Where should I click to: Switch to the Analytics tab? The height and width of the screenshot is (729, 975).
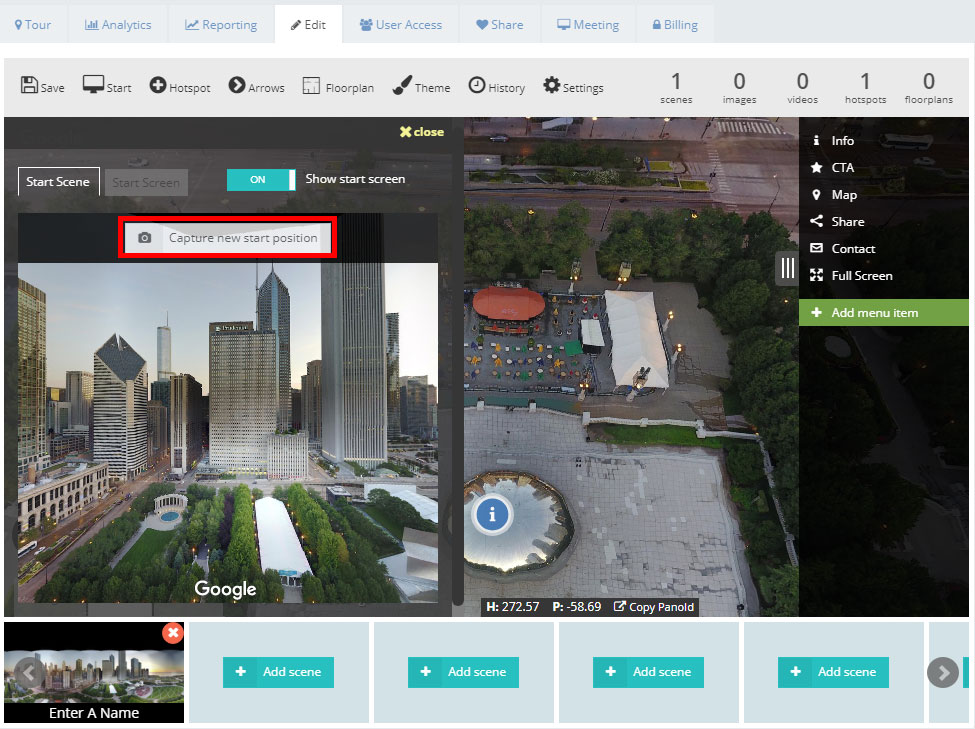(118, 25)
